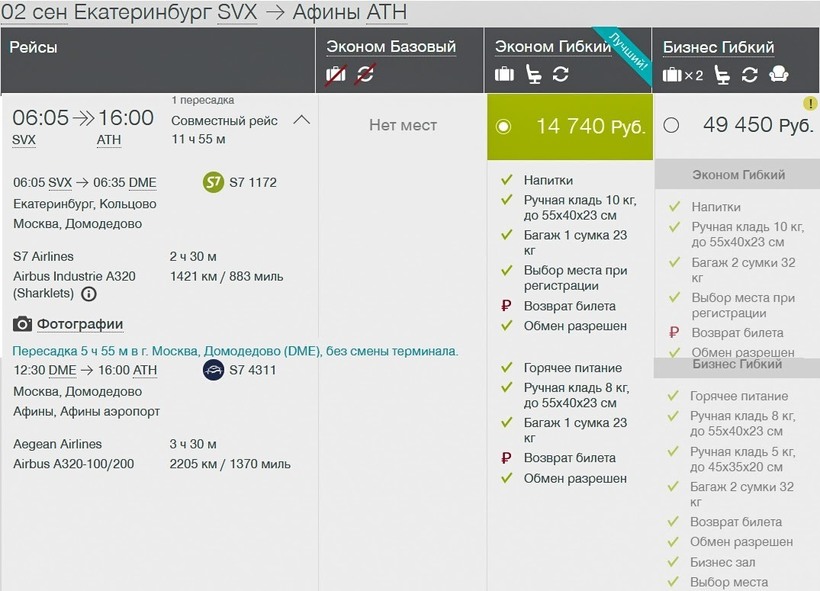Collapse the flight details chevron
820x591 pixels.
coord(302,120)
